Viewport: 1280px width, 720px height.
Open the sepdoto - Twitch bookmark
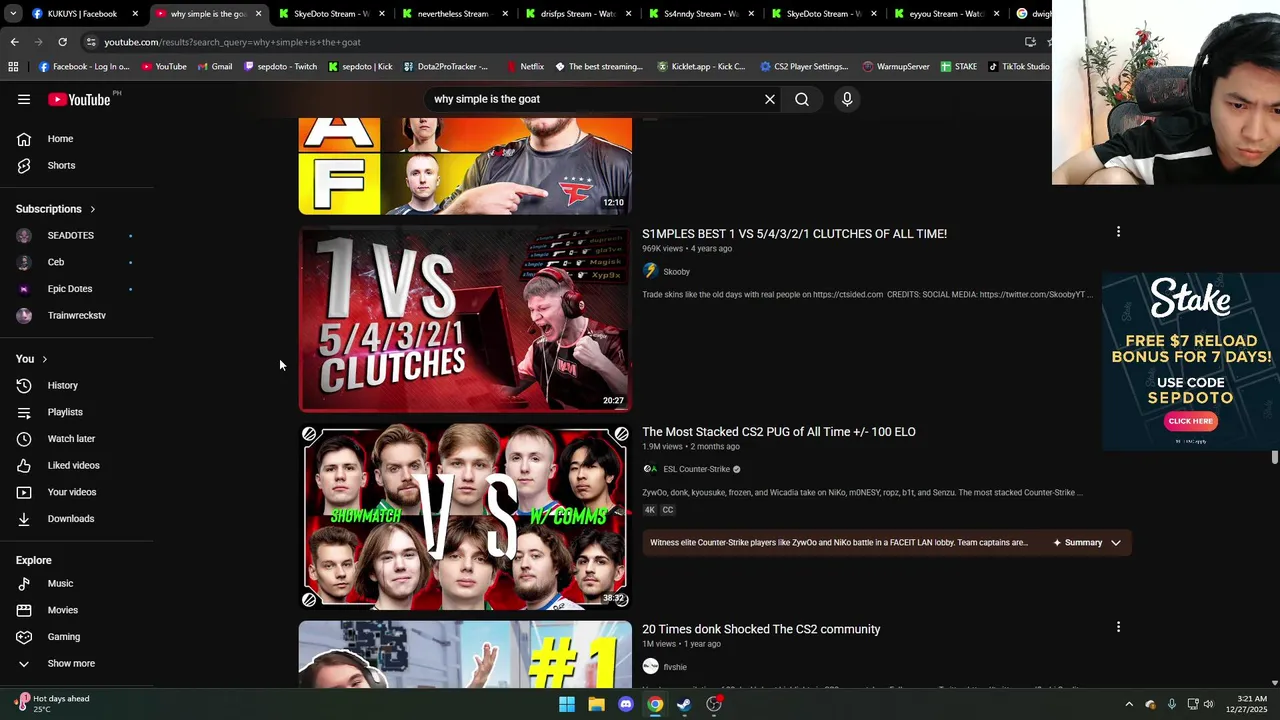(279, 67)
